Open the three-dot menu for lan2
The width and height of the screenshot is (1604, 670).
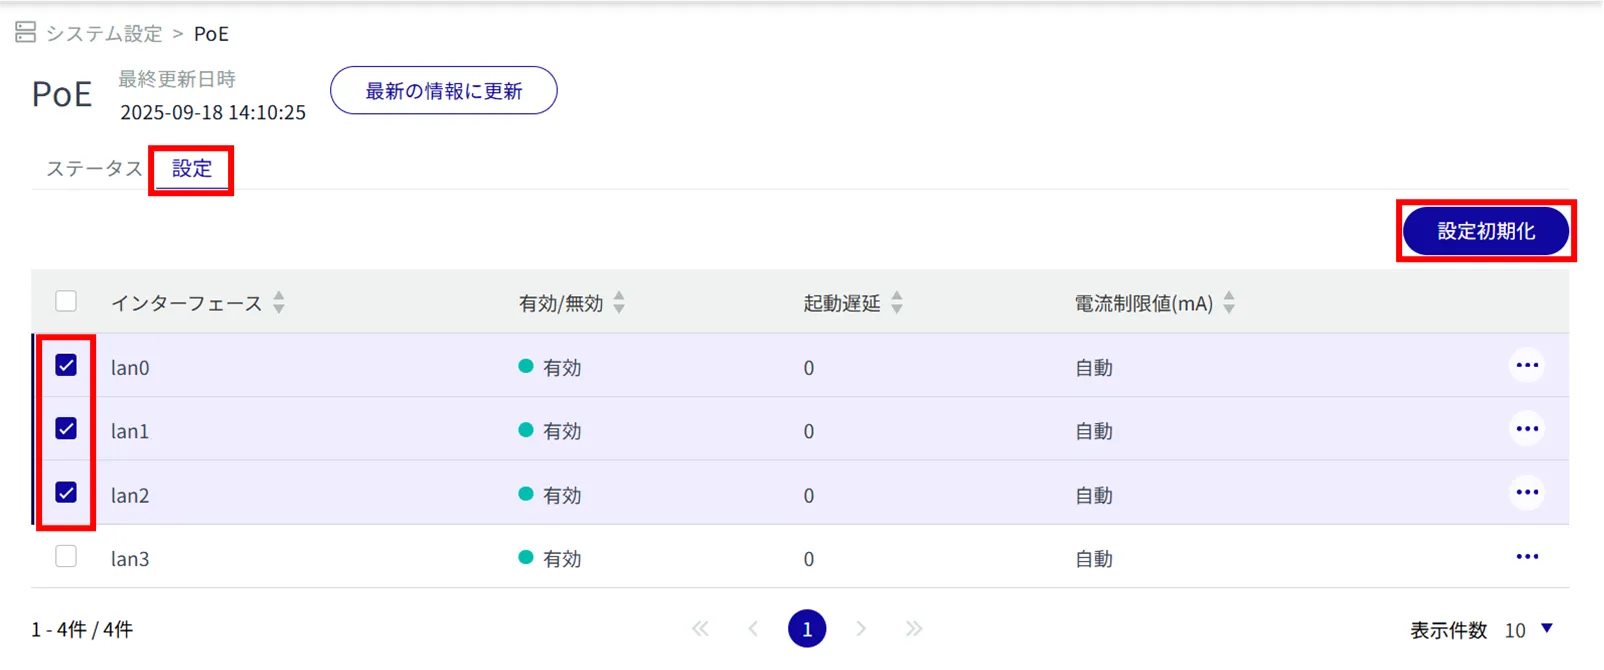tap(1526, 493)
